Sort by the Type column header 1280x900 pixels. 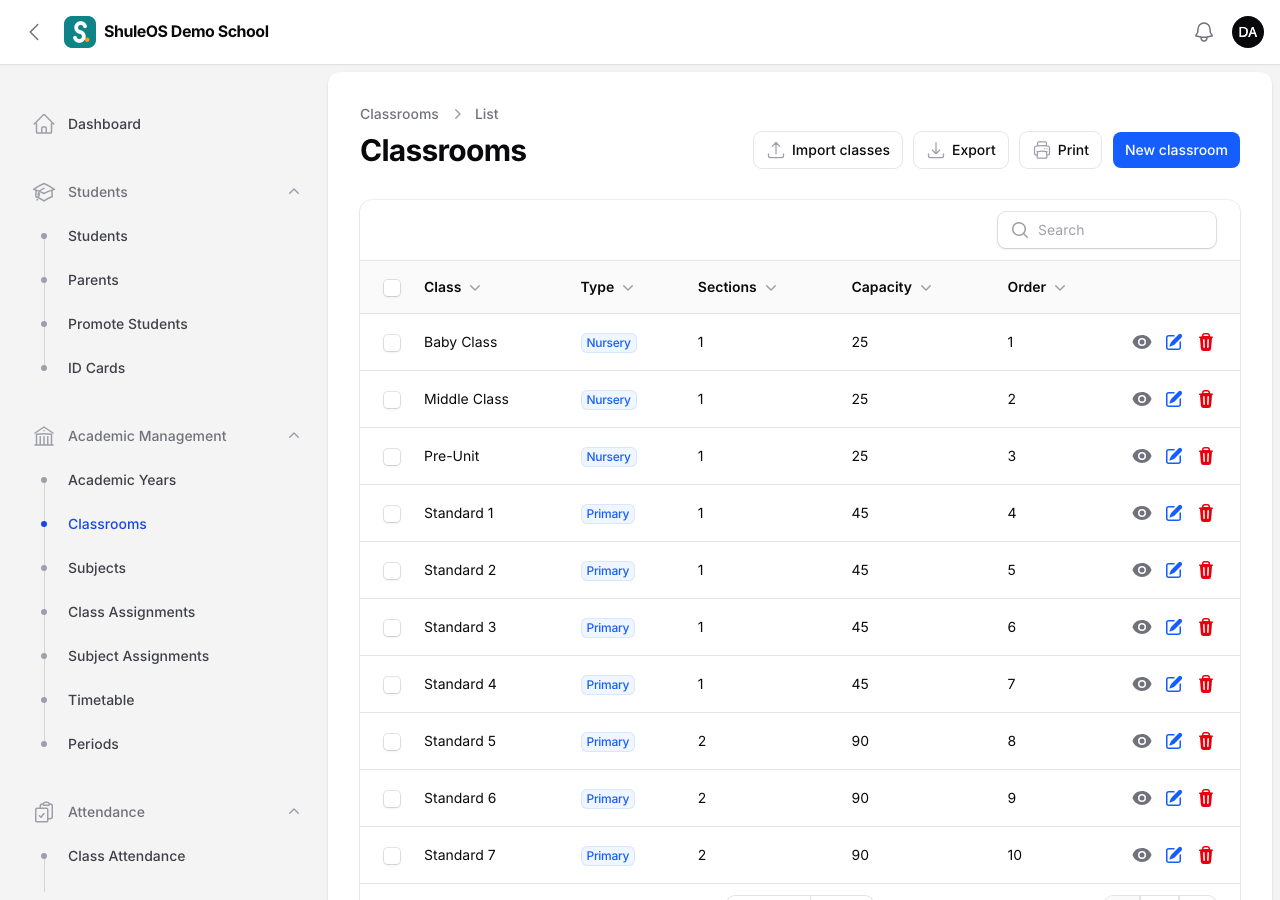pos(607,287)
